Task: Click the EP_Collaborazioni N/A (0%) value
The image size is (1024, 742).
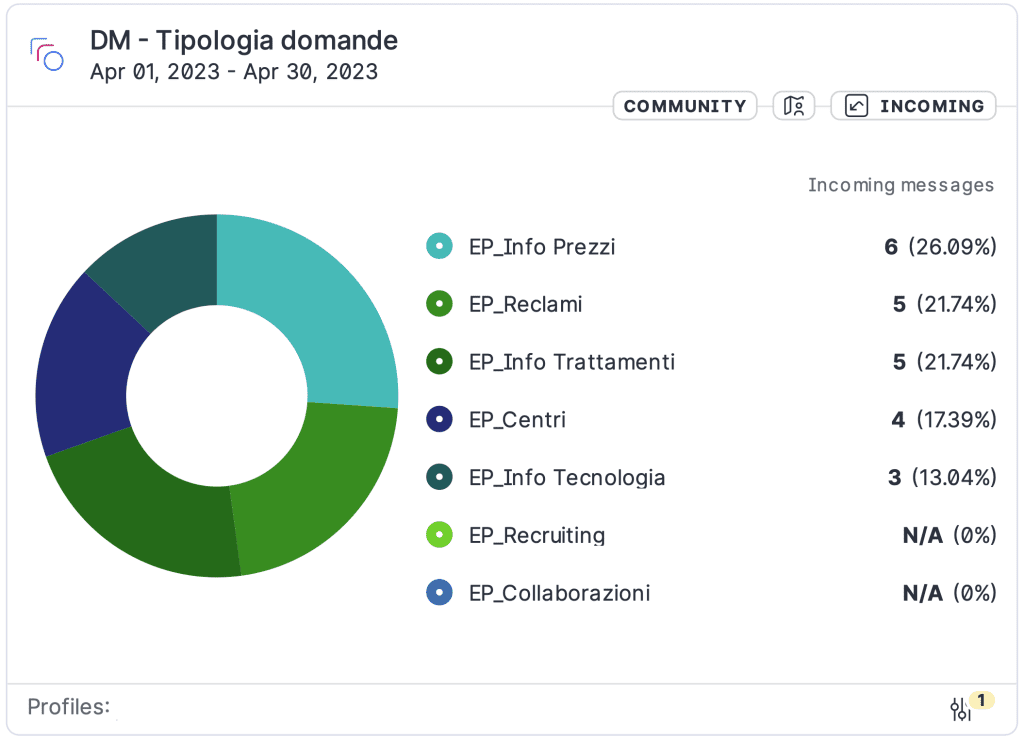Action: coord(950,593)
